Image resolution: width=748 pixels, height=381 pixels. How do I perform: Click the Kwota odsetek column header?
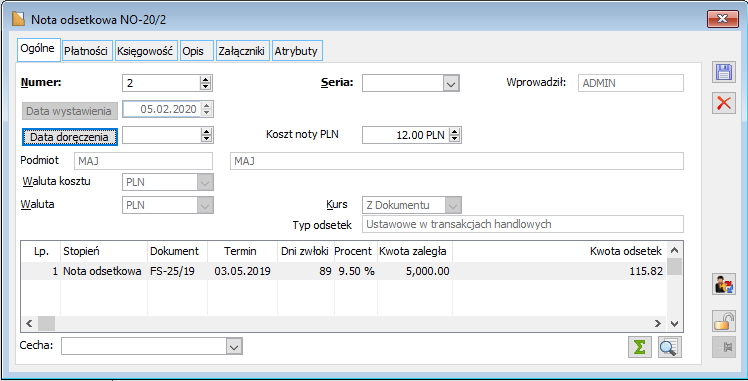pyautogui.click(x=559, y=251)
